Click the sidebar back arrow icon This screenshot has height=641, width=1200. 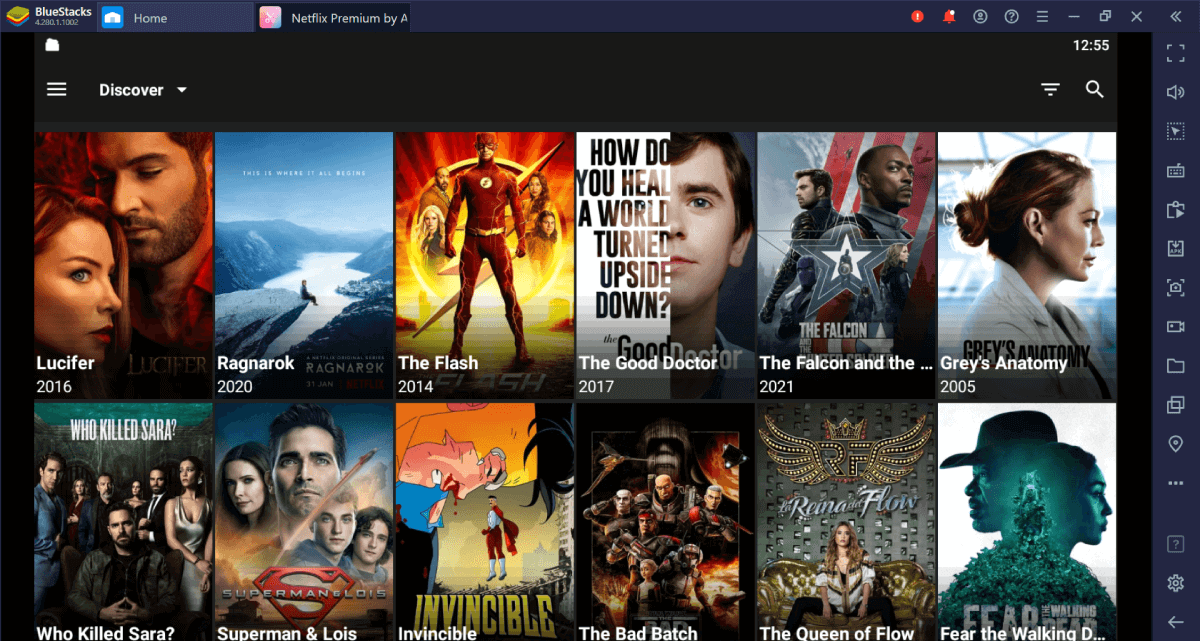click(x=1176, y=622)
